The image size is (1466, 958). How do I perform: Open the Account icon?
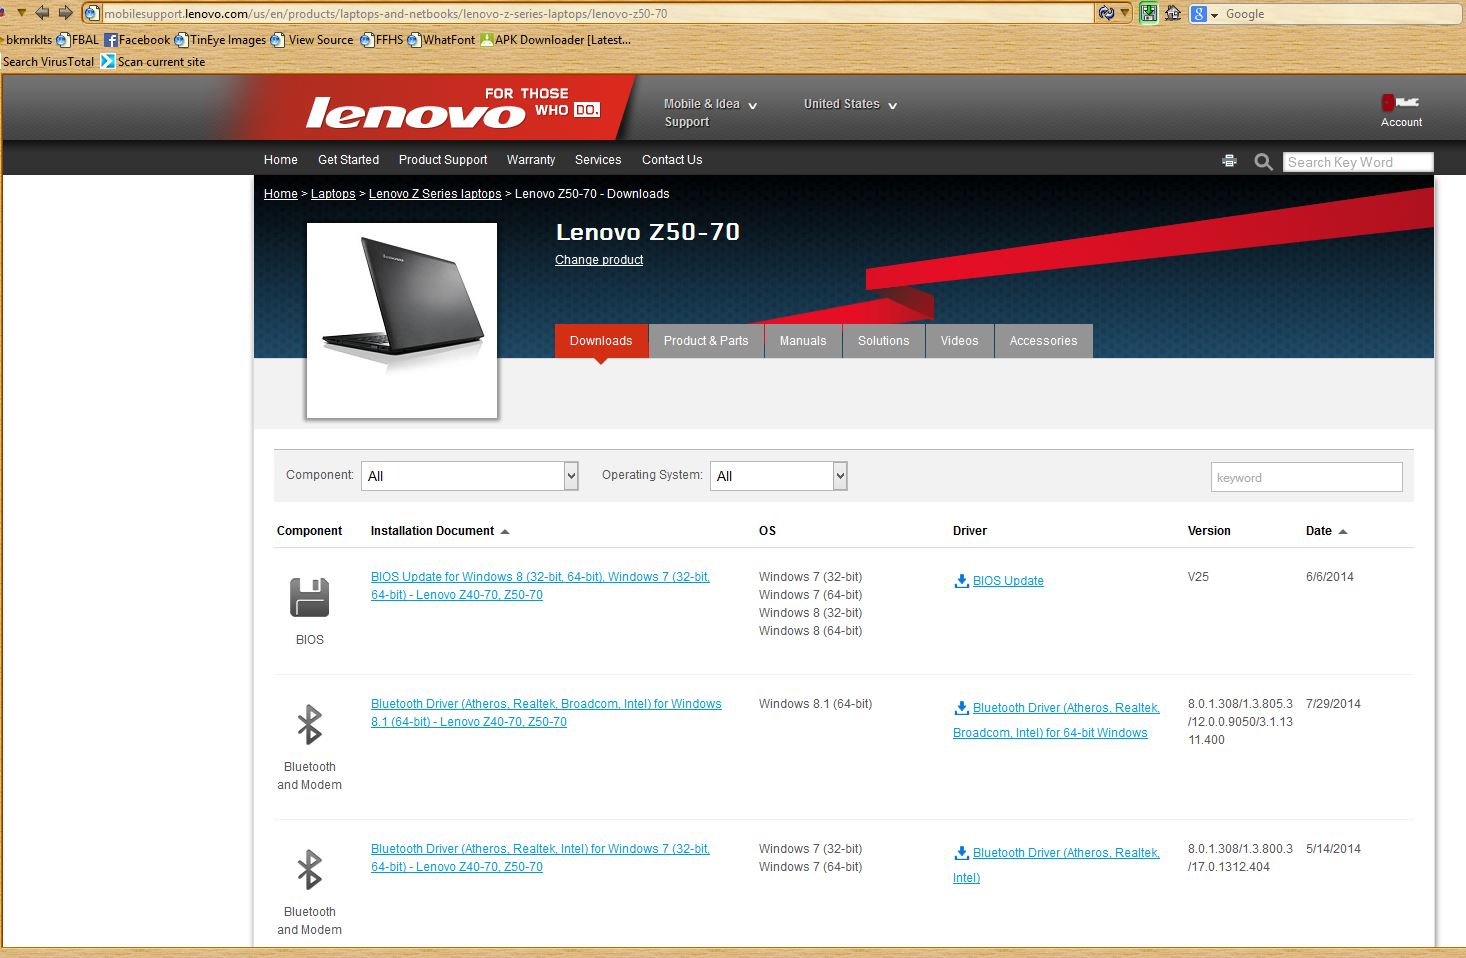coord(1400,110)
